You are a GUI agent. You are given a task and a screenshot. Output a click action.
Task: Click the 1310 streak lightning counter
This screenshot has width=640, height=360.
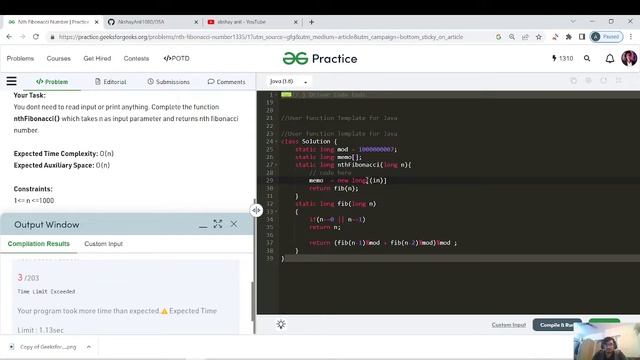[x=562, y=58]
